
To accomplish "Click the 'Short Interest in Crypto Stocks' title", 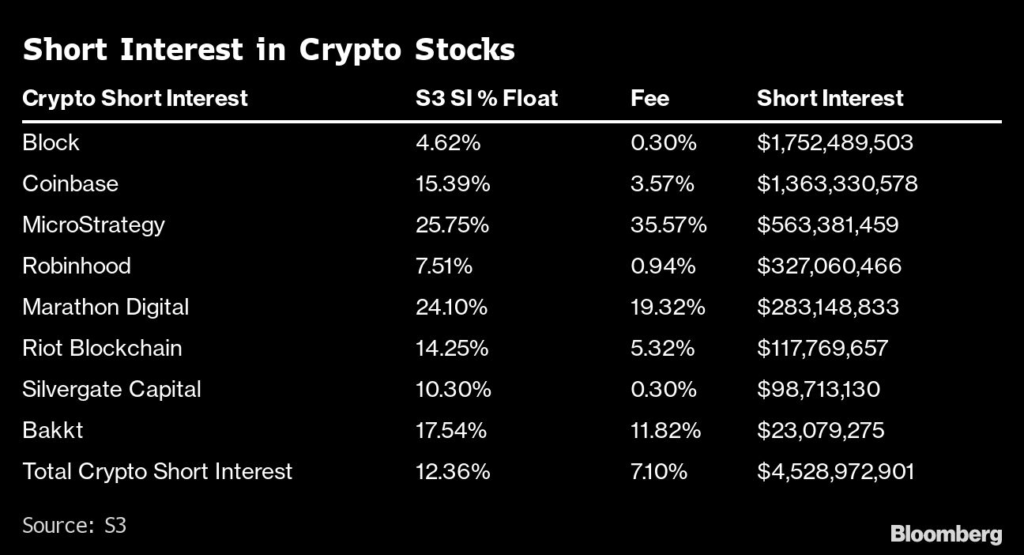I will click(x=268, y=50).
